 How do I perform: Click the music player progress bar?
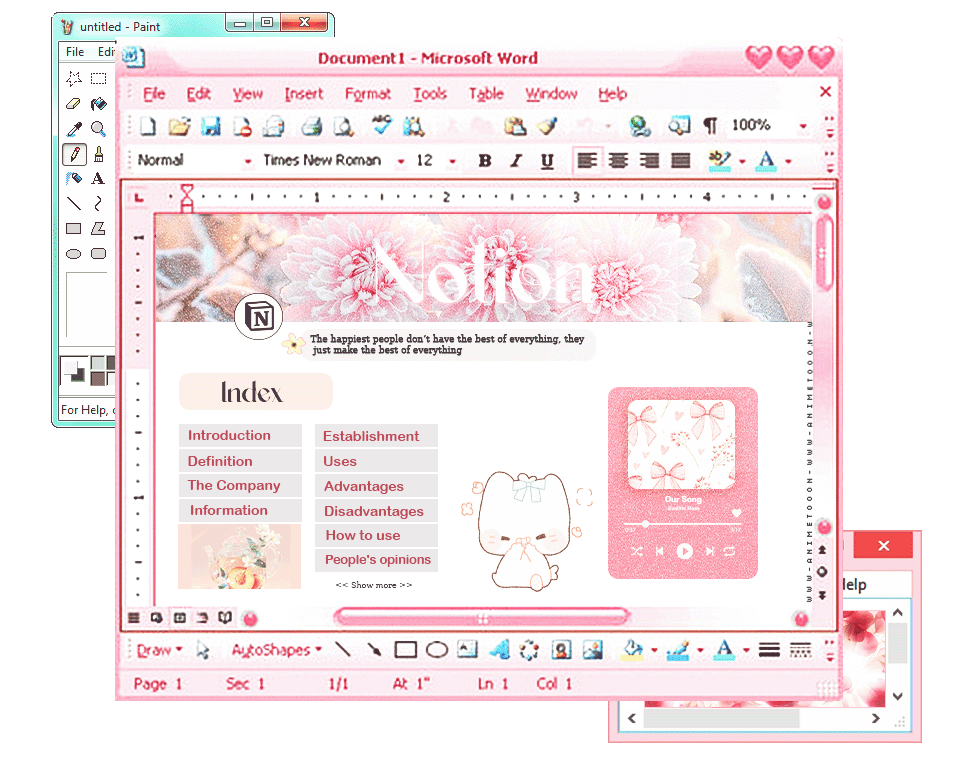[x=682, y=525]
